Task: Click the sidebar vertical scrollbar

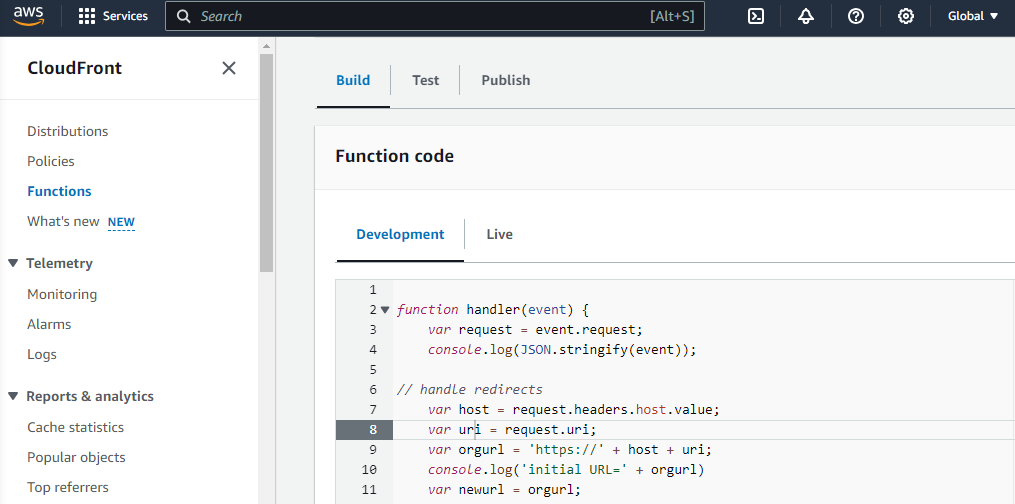Action: [267, 162]
